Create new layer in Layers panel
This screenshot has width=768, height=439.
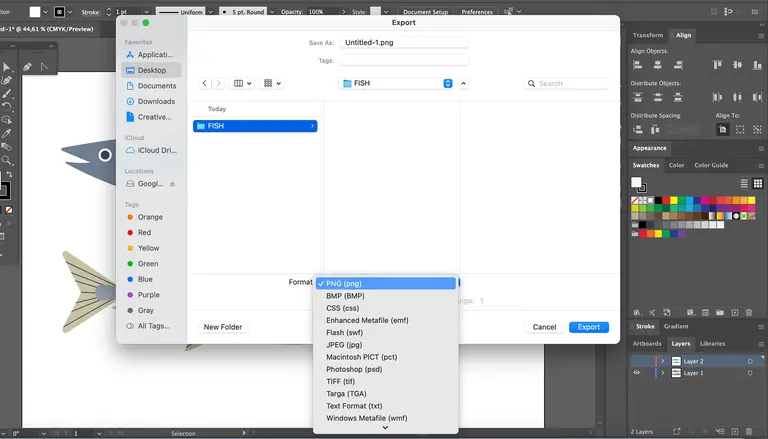tap(735, 431)
